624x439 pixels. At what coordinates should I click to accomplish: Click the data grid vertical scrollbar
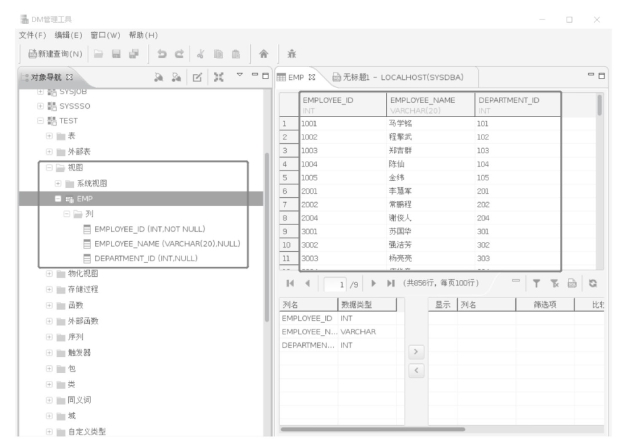coord(600,105)
